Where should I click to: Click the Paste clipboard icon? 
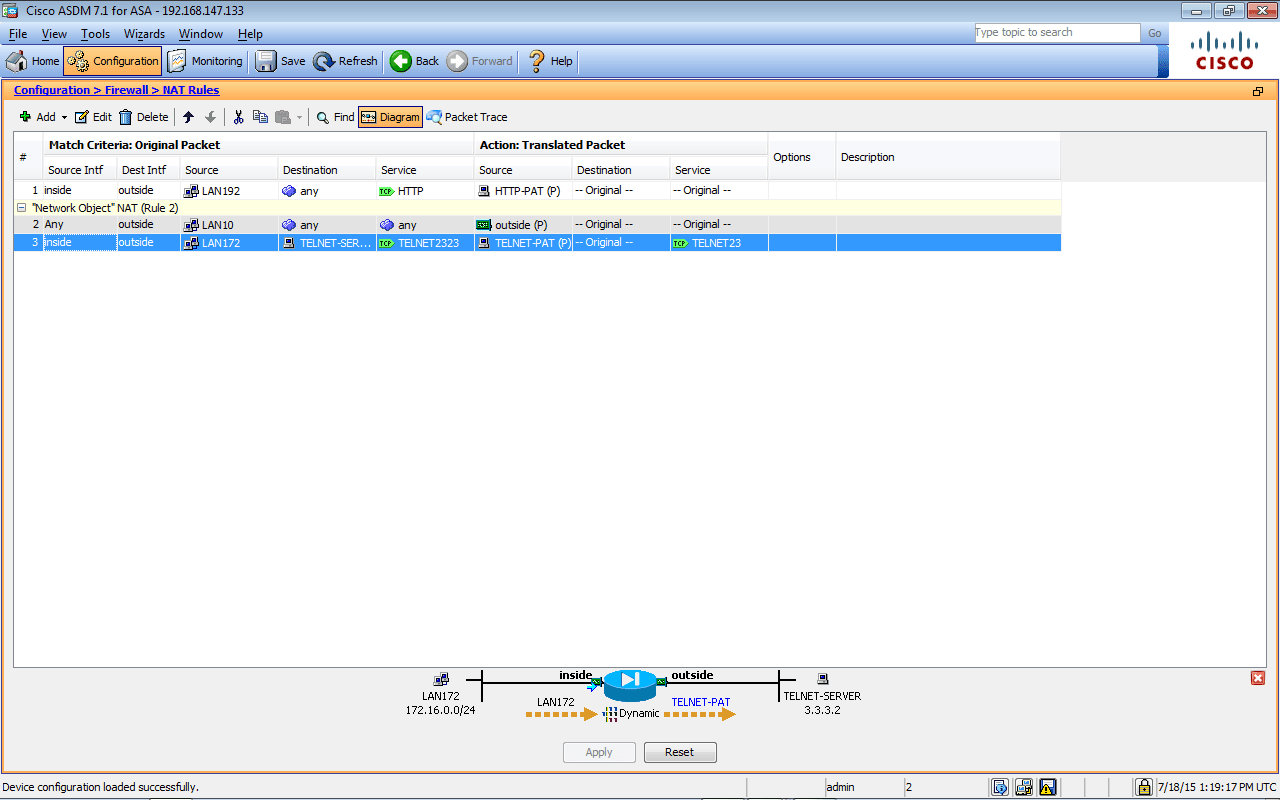282,117
